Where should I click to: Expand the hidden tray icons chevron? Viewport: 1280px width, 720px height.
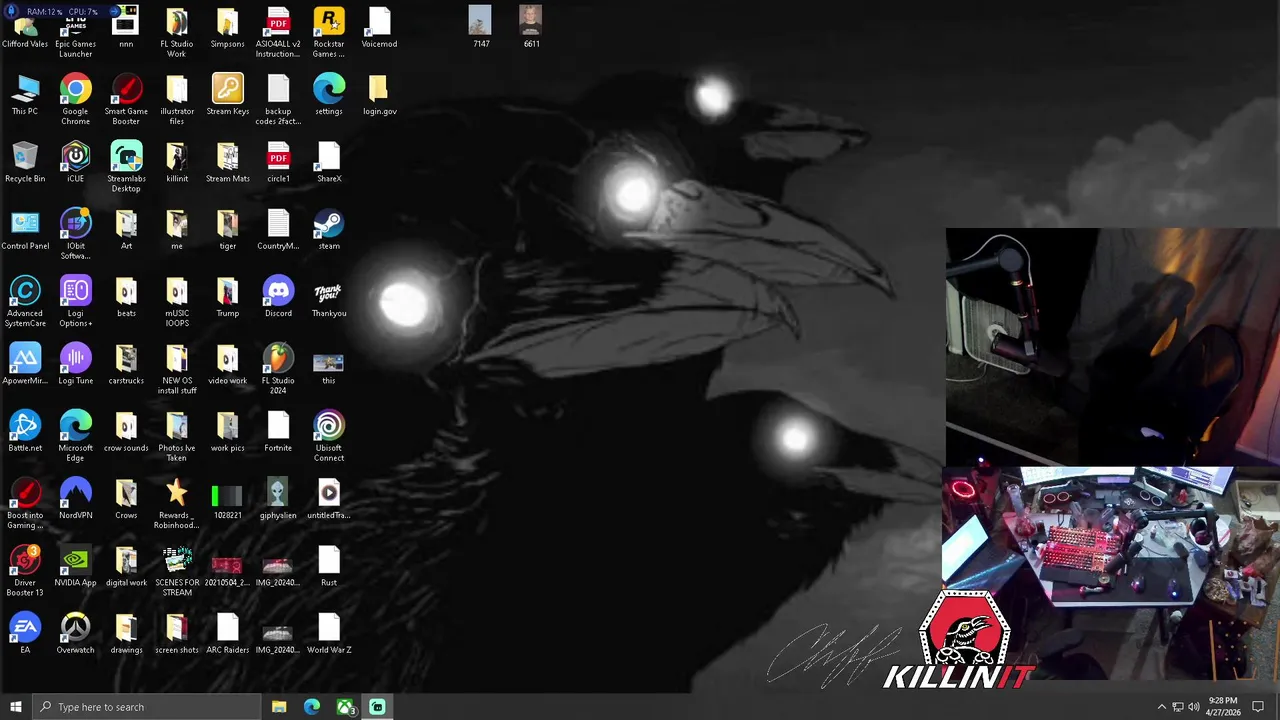coord(1161,707)
